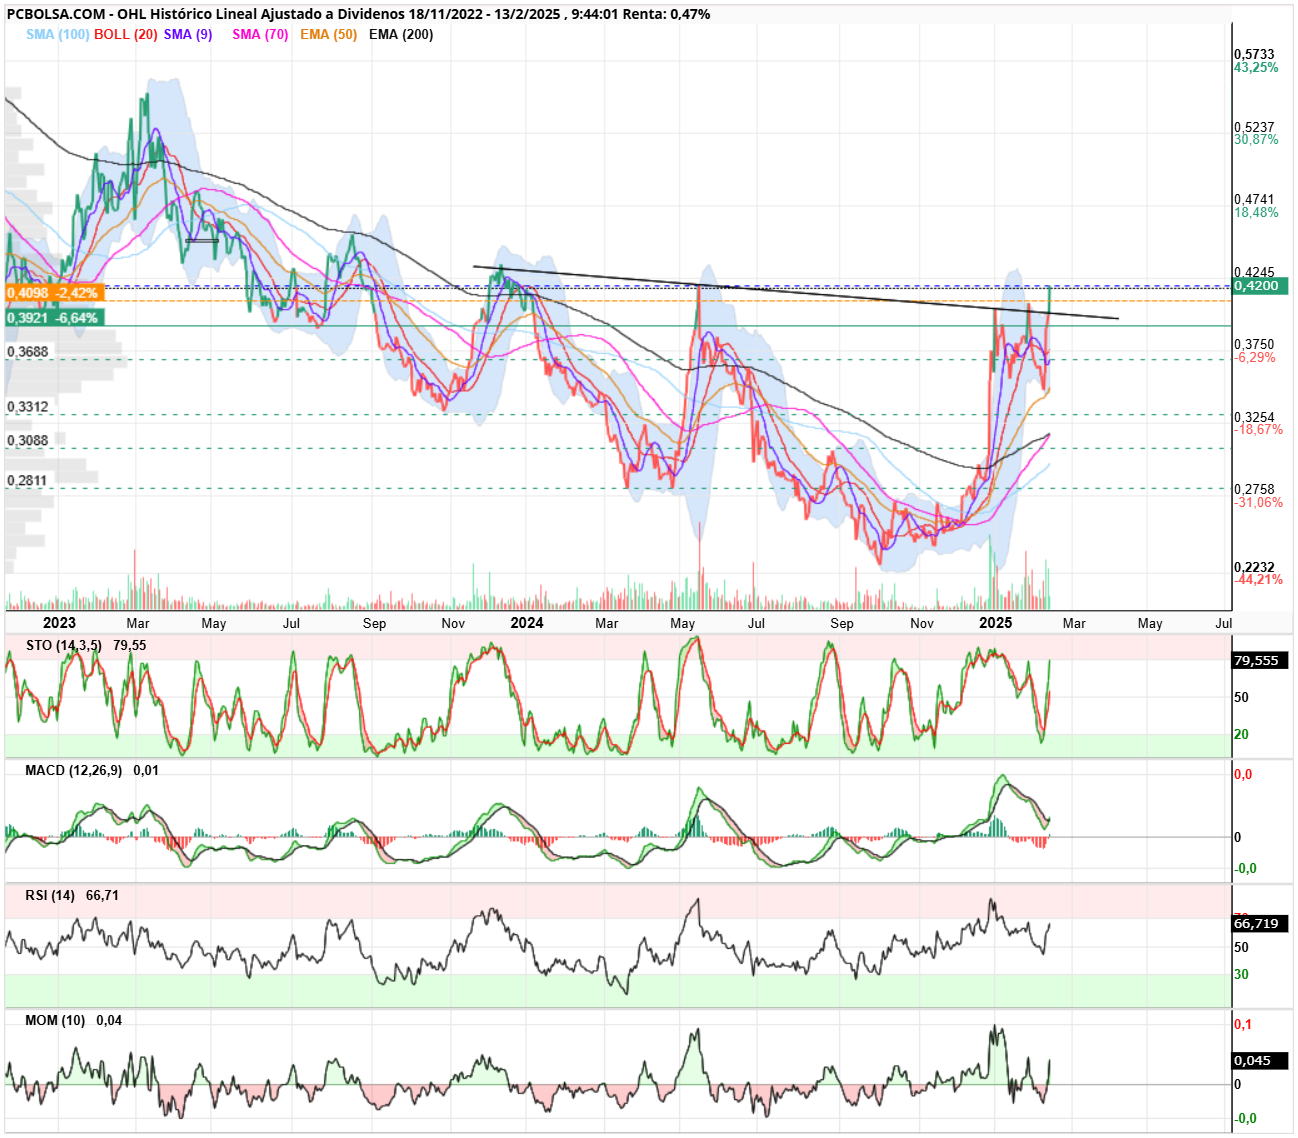This screenshot has width=1298, height=1138.
Task: Click the STO (14,3,5) indicator label
Action: tap(64, 645)
